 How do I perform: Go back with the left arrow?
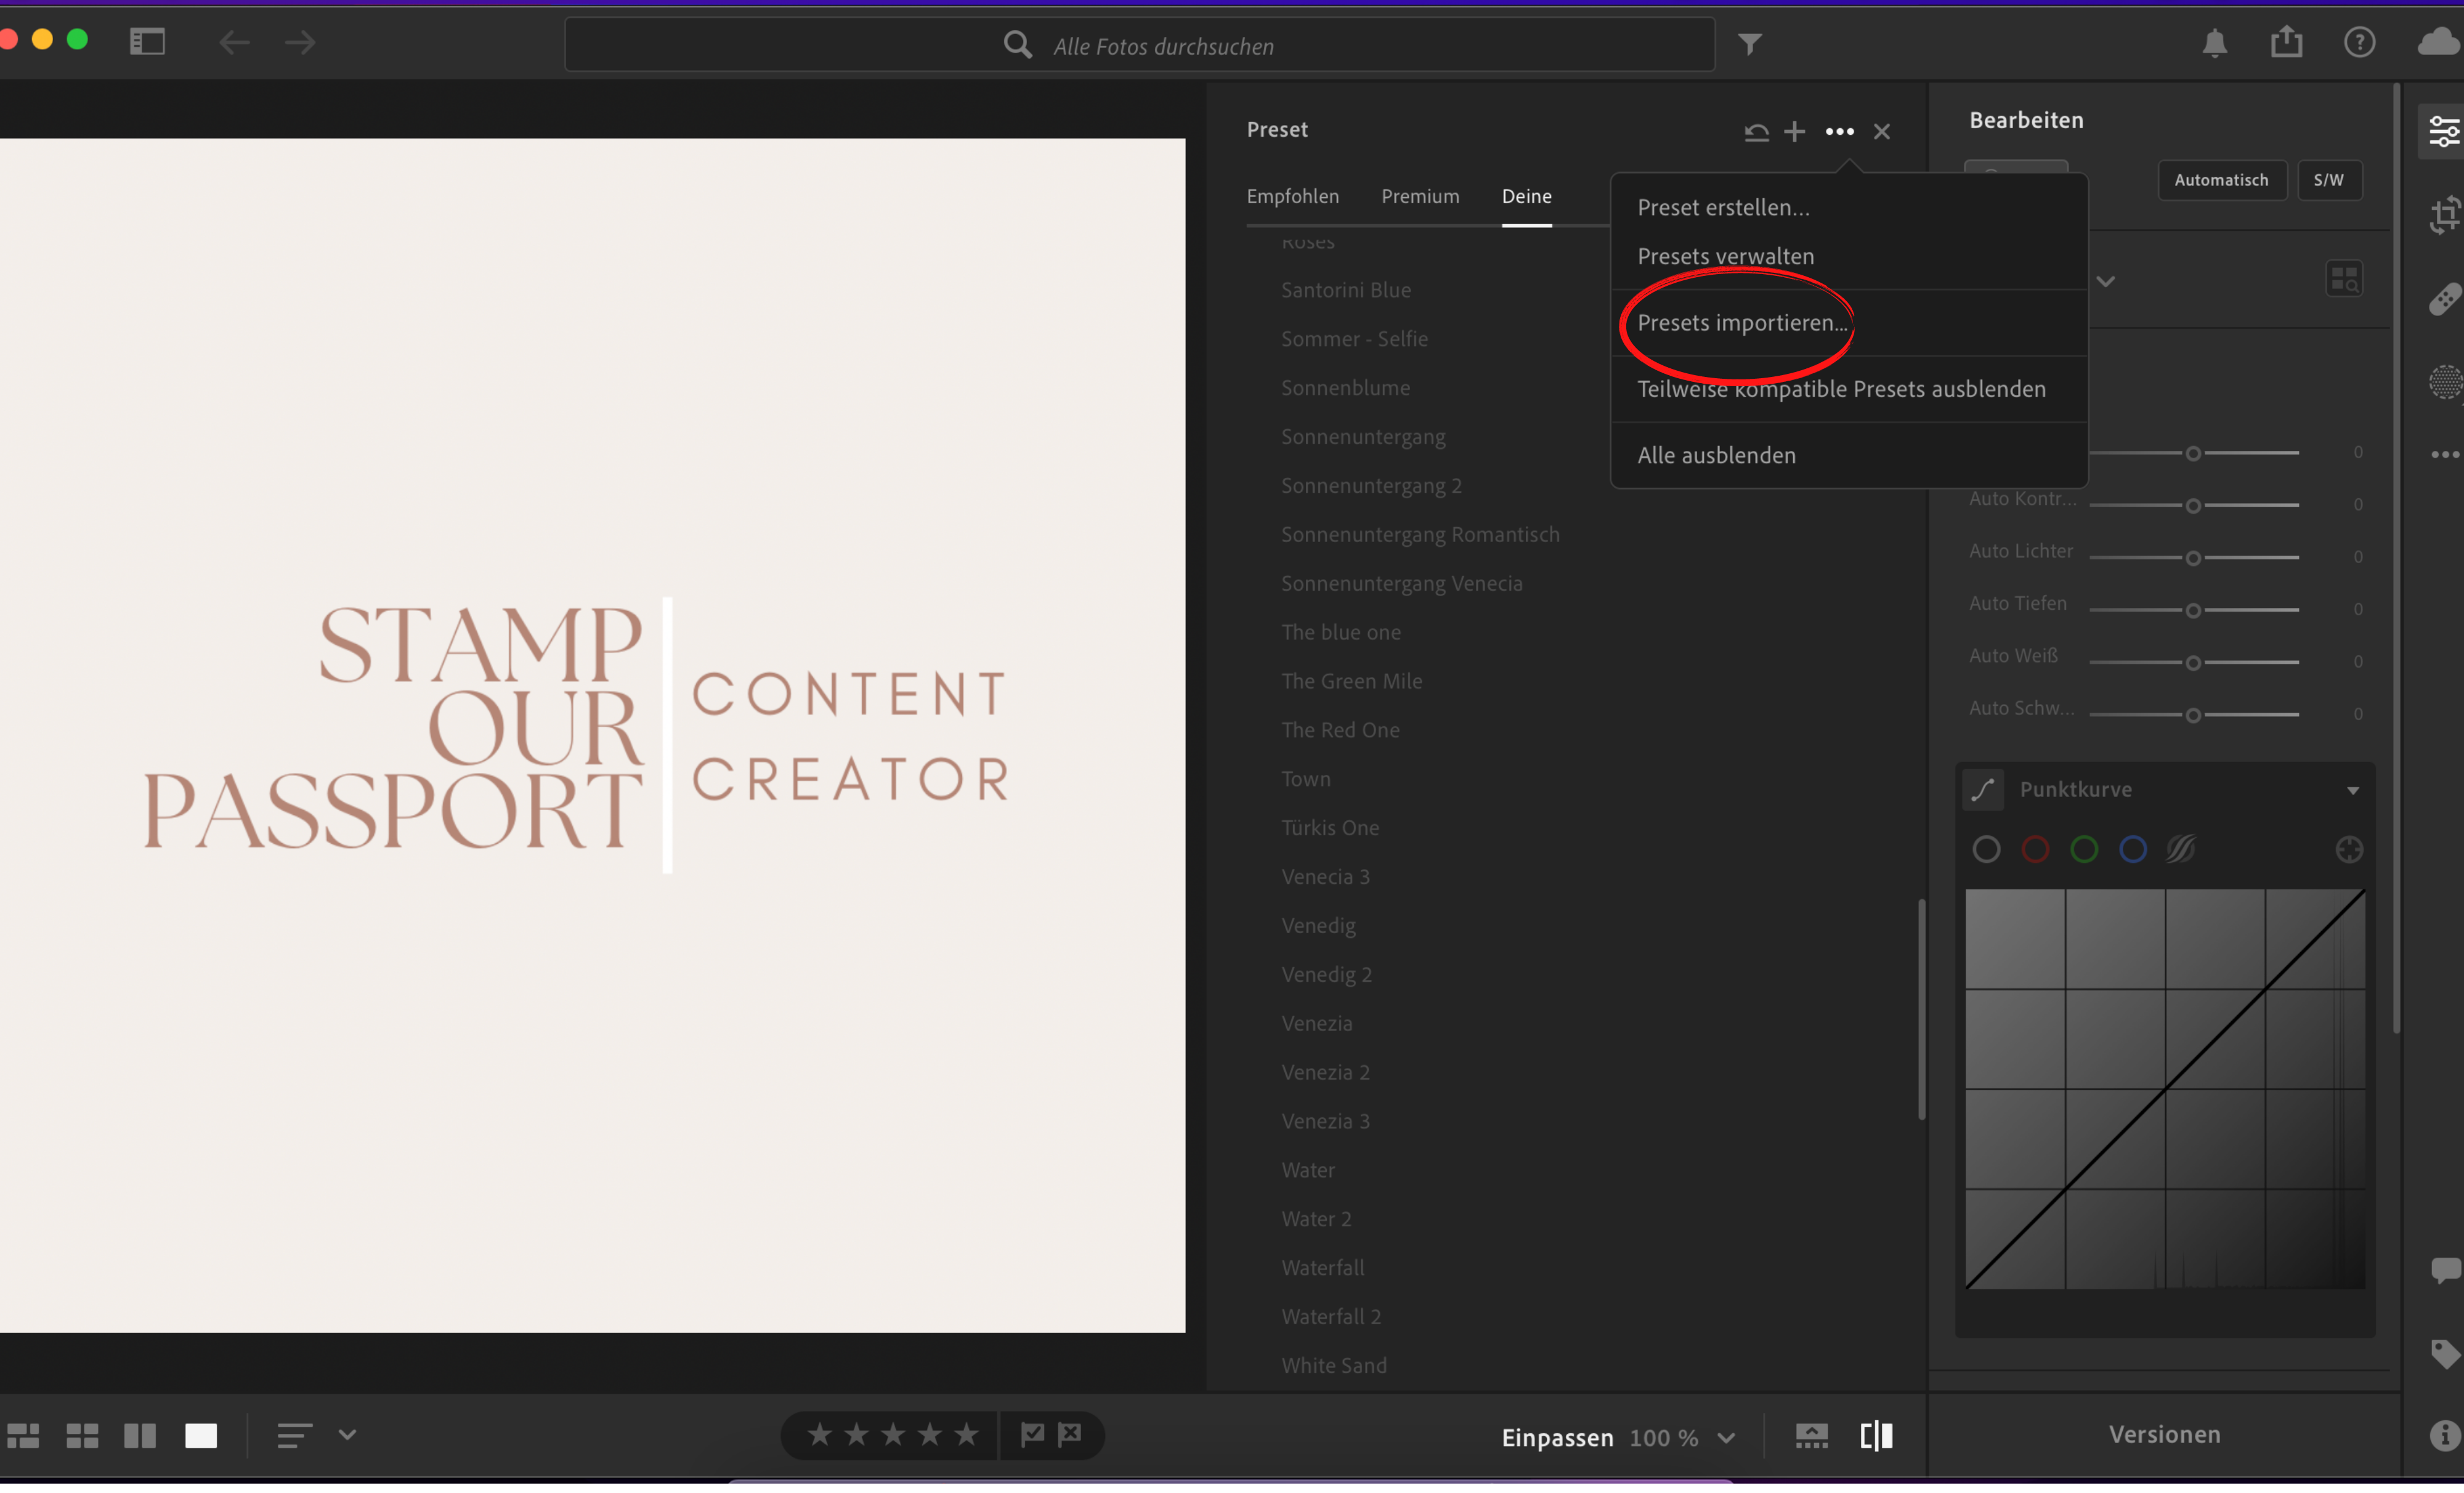click(x=234, y=42)
